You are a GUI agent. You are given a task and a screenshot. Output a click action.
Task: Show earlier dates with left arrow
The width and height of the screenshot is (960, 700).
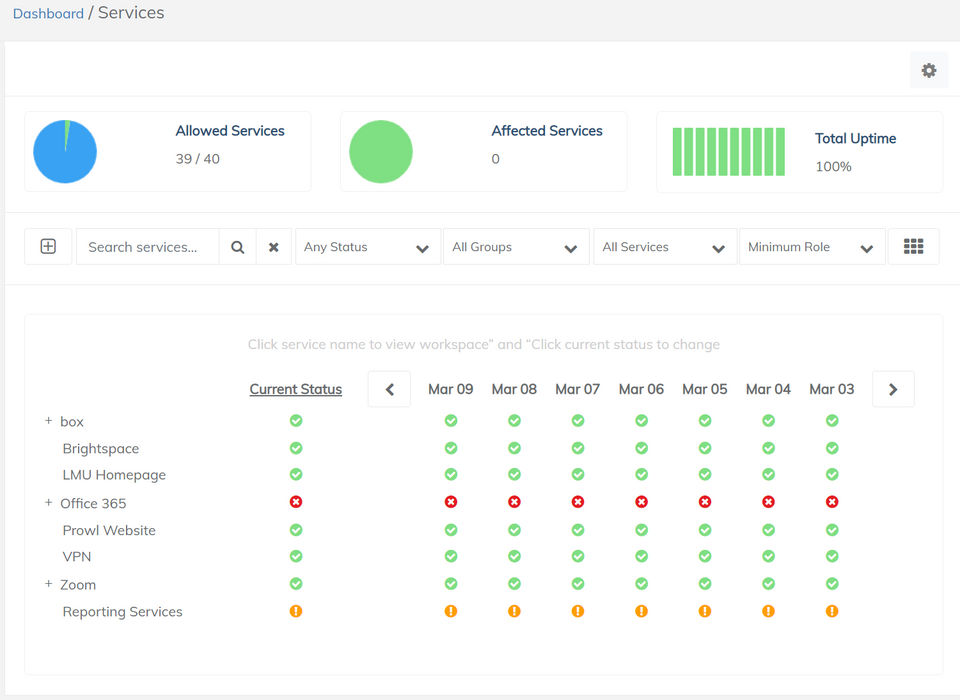(x=389, y=389)
